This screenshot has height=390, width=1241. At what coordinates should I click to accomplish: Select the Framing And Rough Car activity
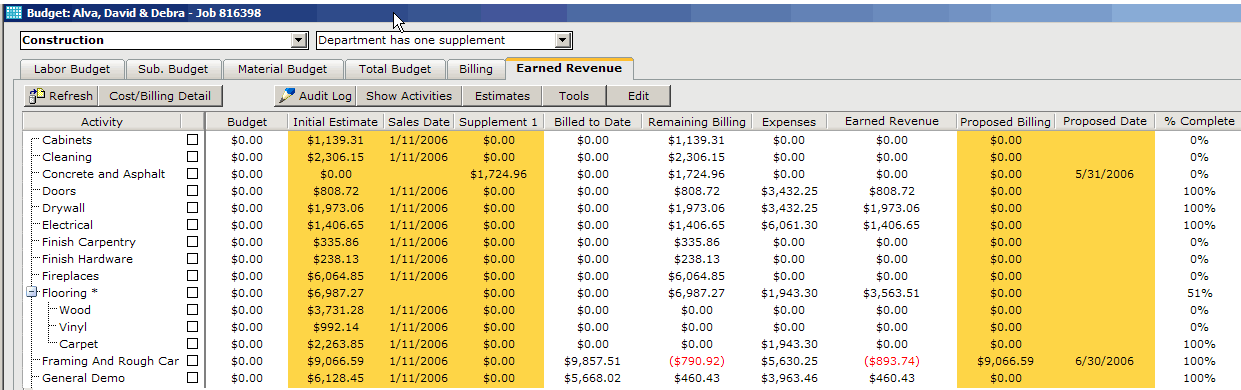click(x=110, y=361)
